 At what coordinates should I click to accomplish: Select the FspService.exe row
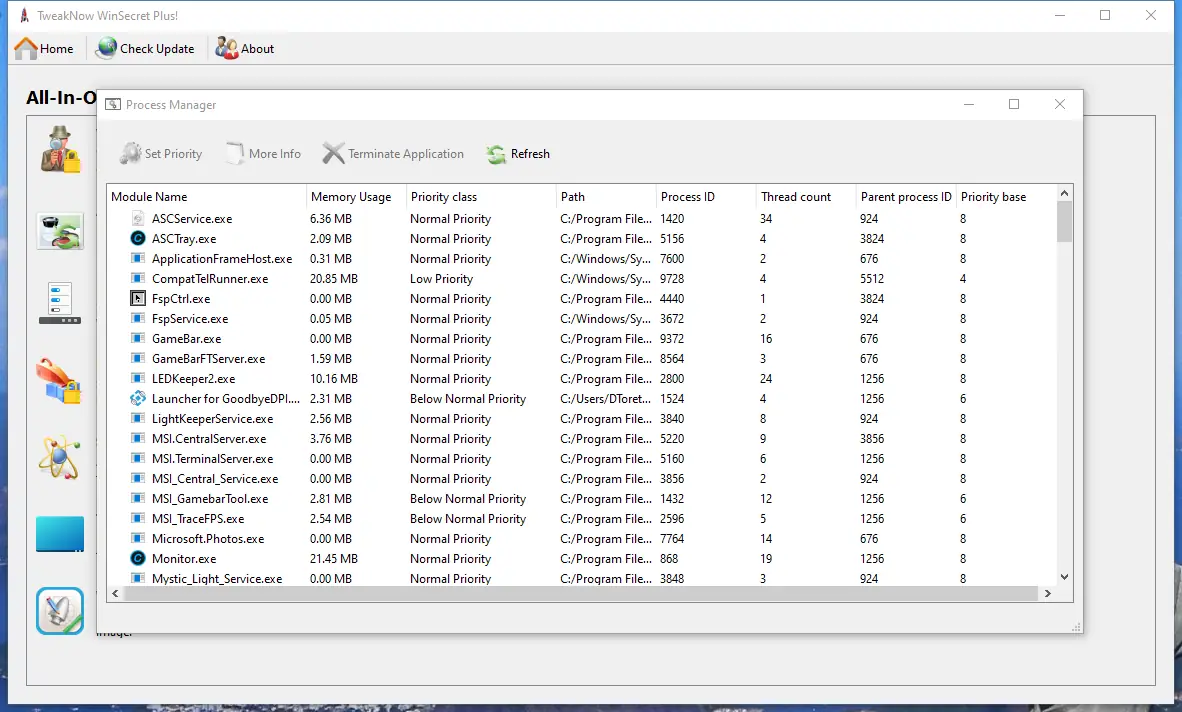click(581, 319)
